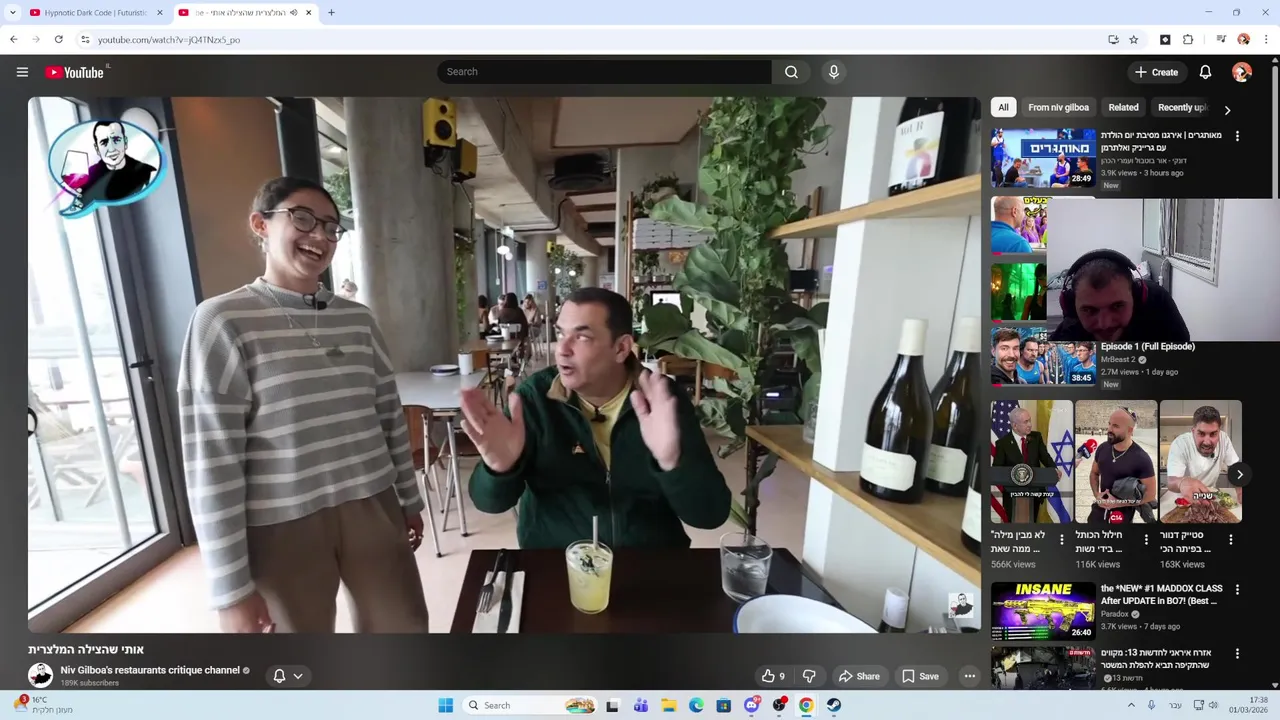1280x720 pixels.
Task: Open Discord from the taskbar
Action: [752, 705]
